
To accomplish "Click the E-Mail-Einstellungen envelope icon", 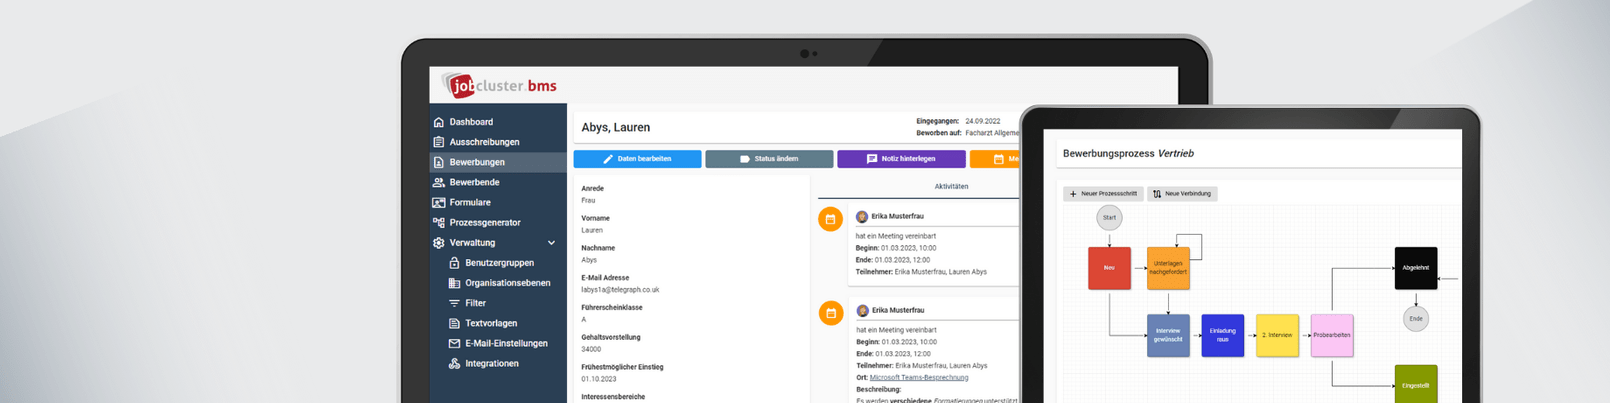I will [454, 343].
